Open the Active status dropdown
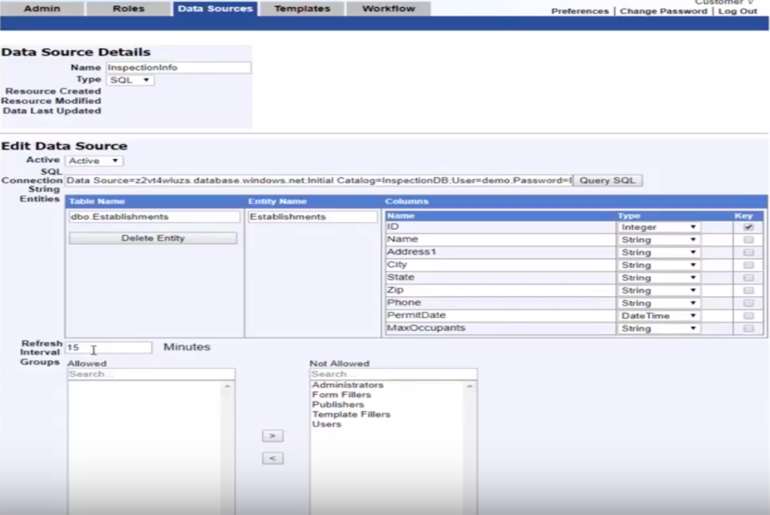The image size is (770, 515). pyautogui.click(x=94, y=161)
